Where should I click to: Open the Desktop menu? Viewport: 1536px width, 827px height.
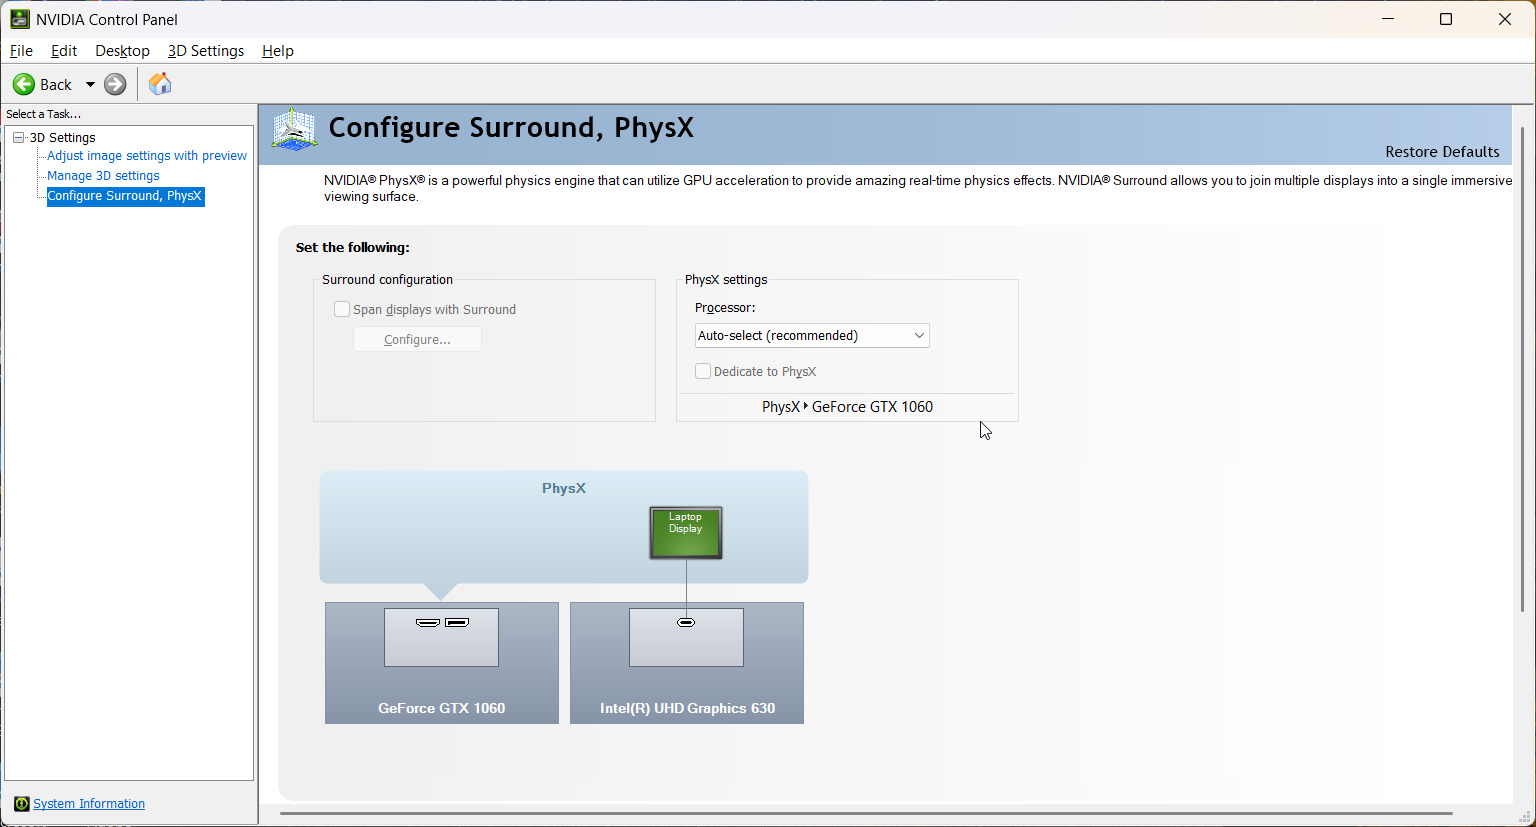coord(122,51)
